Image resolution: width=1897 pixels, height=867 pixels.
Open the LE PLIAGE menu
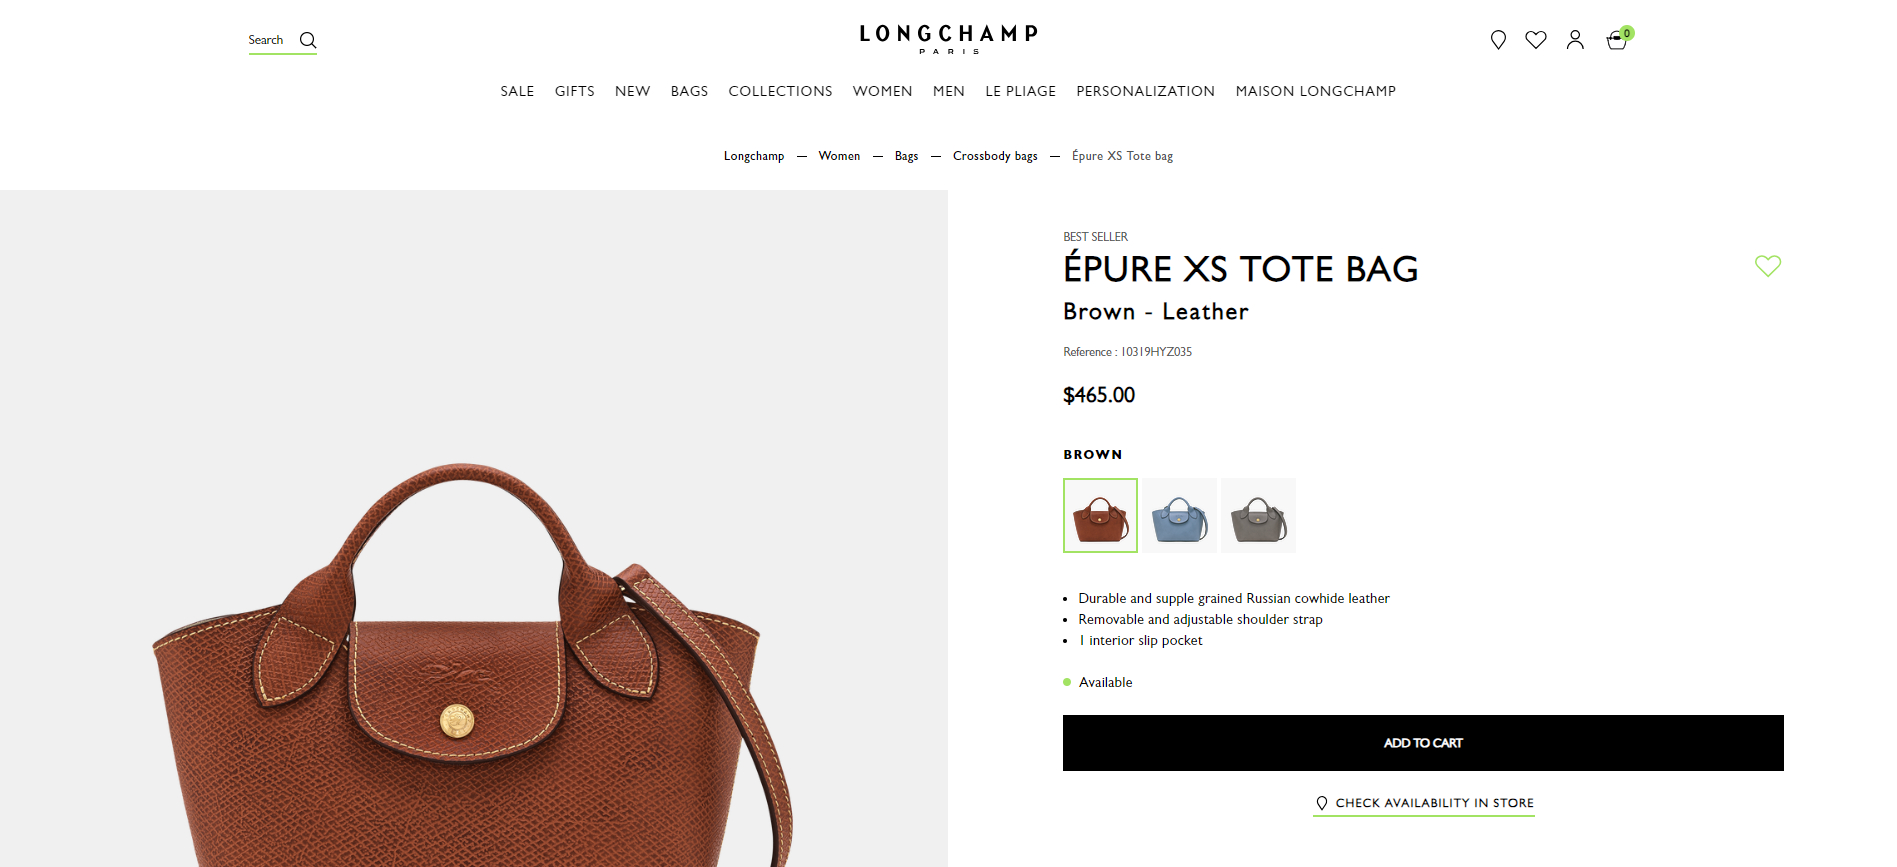point(1020,91)
